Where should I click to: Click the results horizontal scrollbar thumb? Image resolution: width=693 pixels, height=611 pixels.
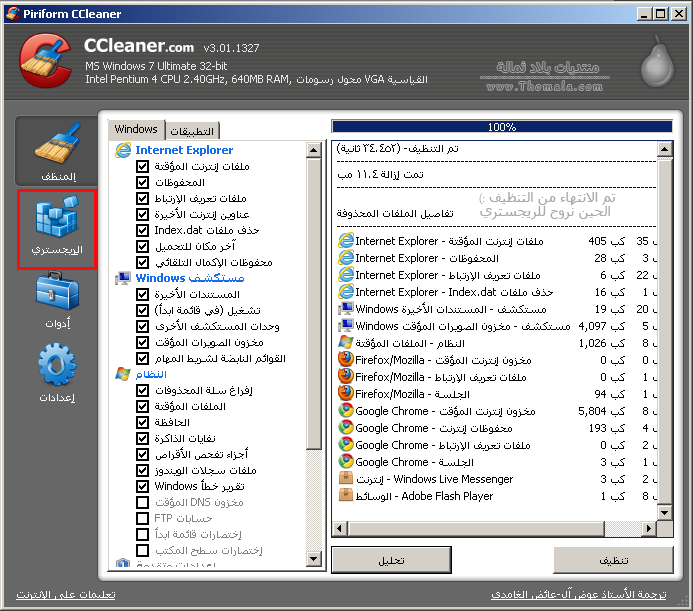coord(476,528)
